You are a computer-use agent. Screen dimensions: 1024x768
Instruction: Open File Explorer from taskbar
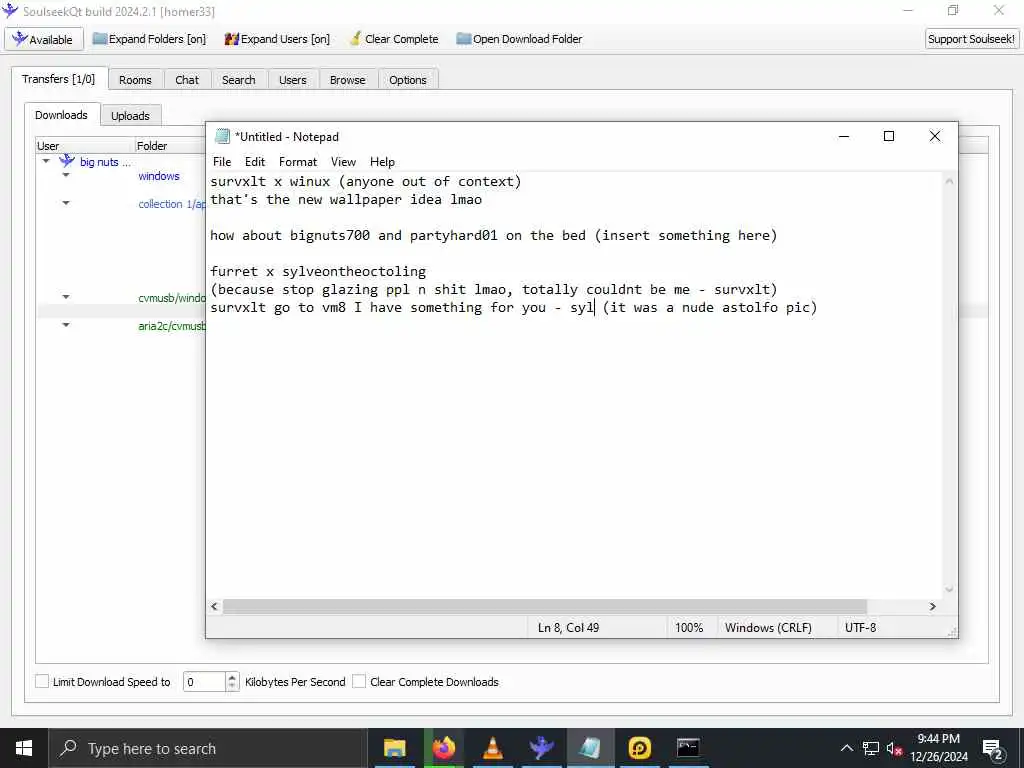point(394,748)
